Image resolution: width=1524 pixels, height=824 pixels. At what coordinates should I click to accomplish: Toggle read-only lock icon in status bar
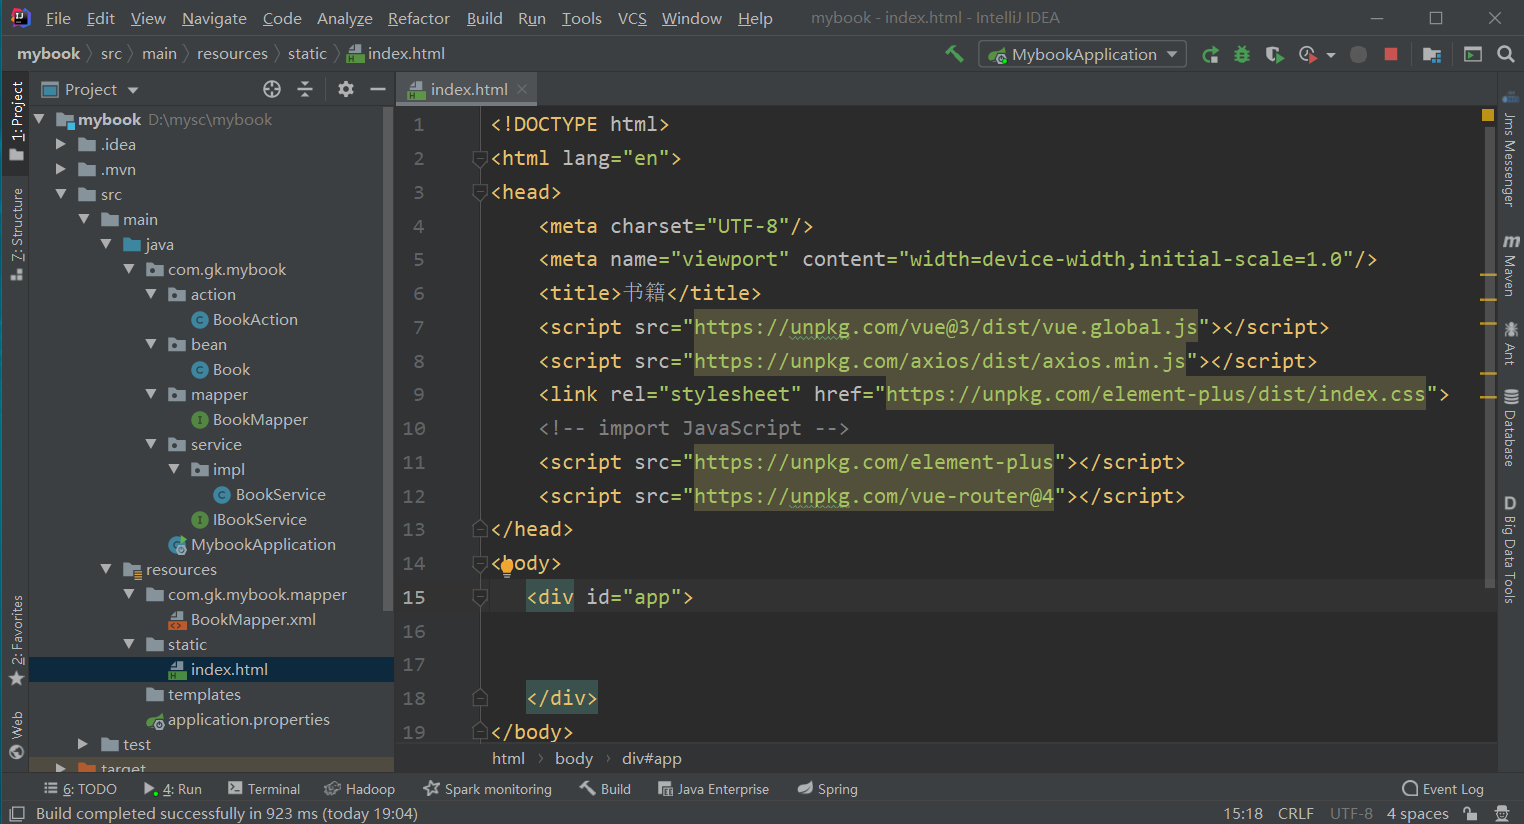coord(1470,814)
